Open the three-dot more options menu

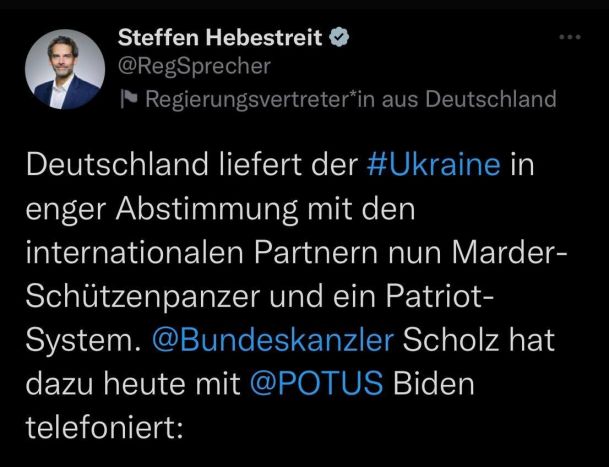(570, 37)
